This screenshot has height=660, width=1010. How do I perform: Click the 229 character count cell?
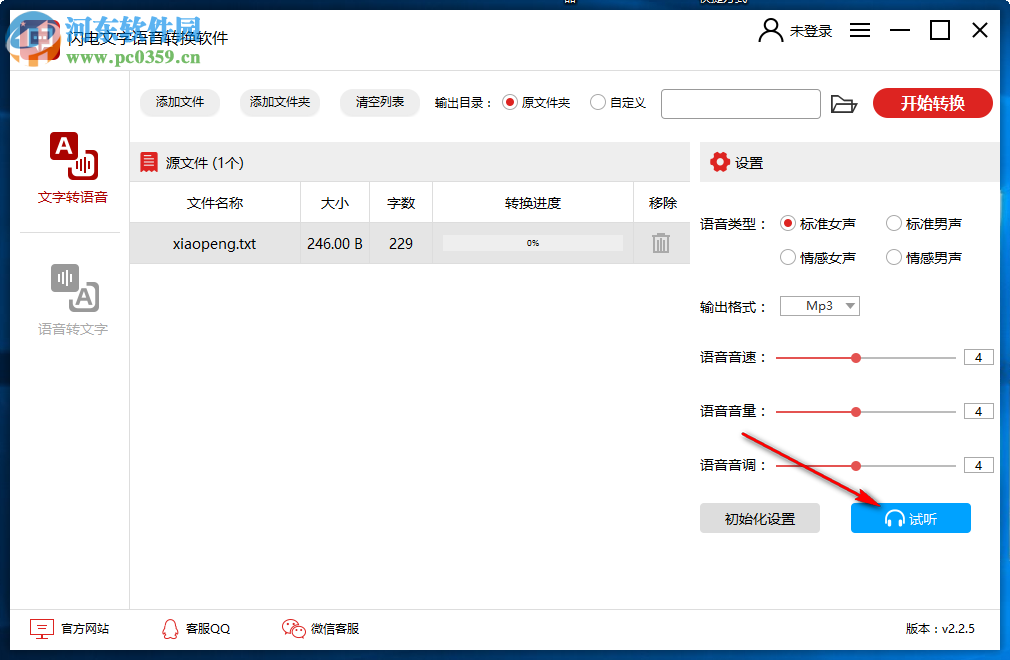(401, 243)
